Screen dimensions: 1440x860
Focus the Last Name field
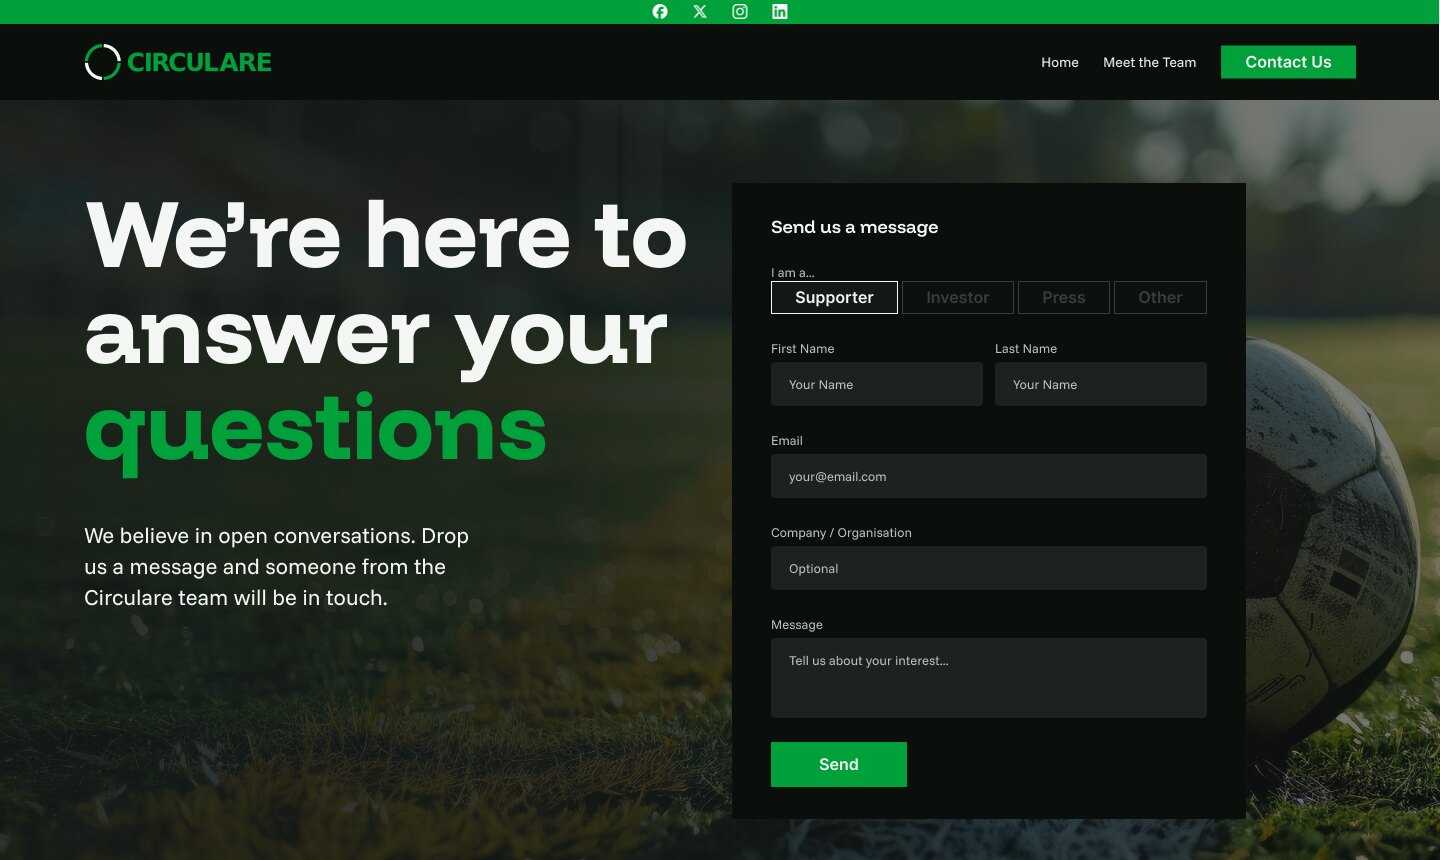(1101, 384)
